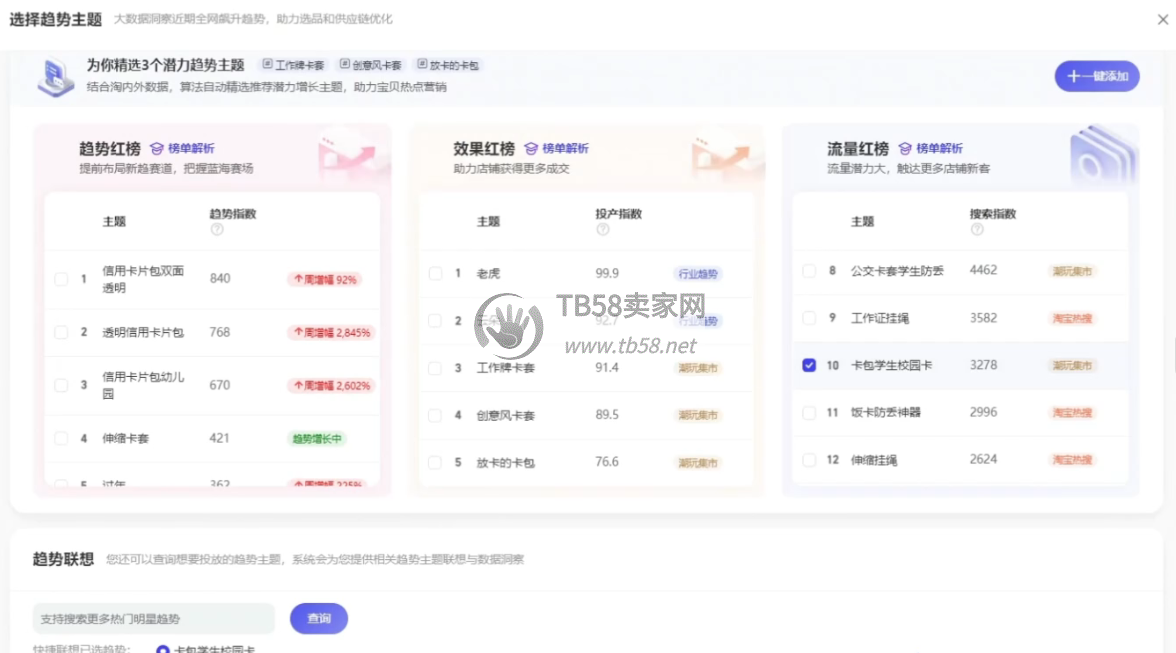Click the trend index value 840

click(x=220, y=278)
